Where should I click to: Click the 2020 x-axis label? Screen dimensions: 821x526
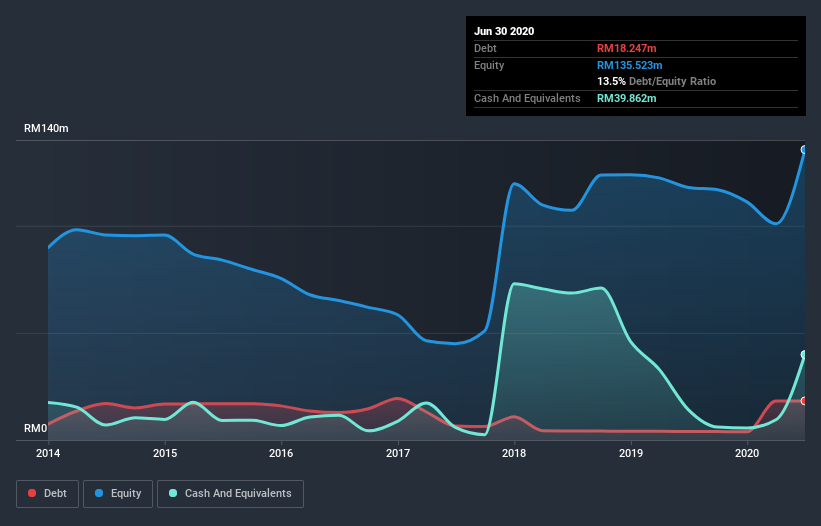click(x=747, y=453)
